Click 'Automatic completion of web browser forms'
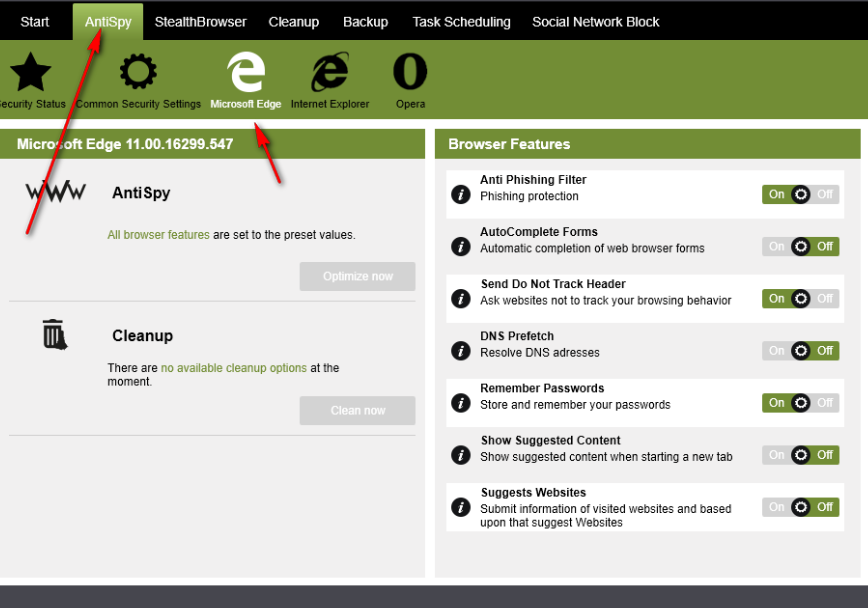The height and width of the screenshot is (608, 868). [592, 248]
